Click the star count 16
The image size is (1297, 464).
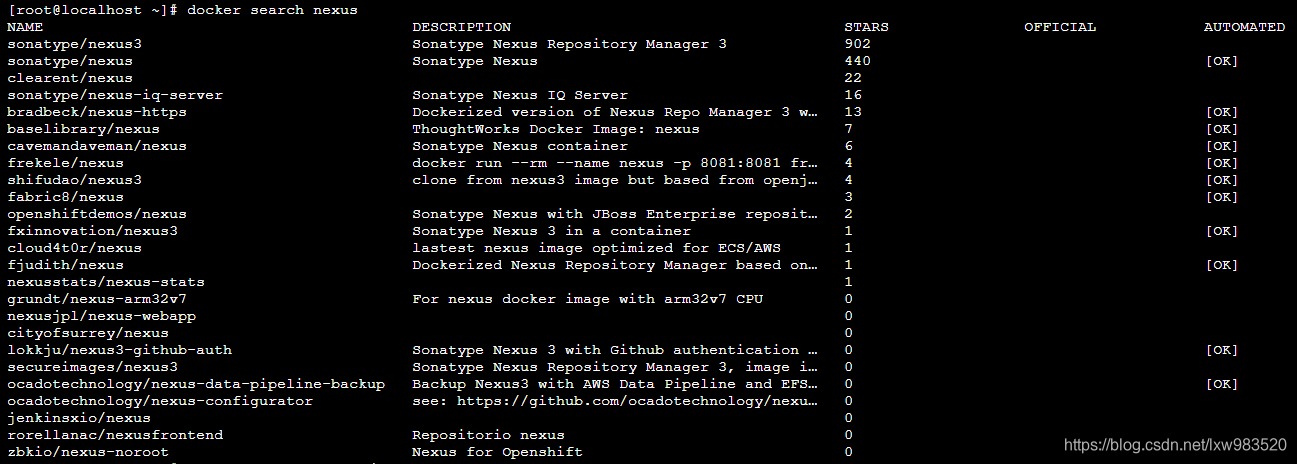click(853, 95)
